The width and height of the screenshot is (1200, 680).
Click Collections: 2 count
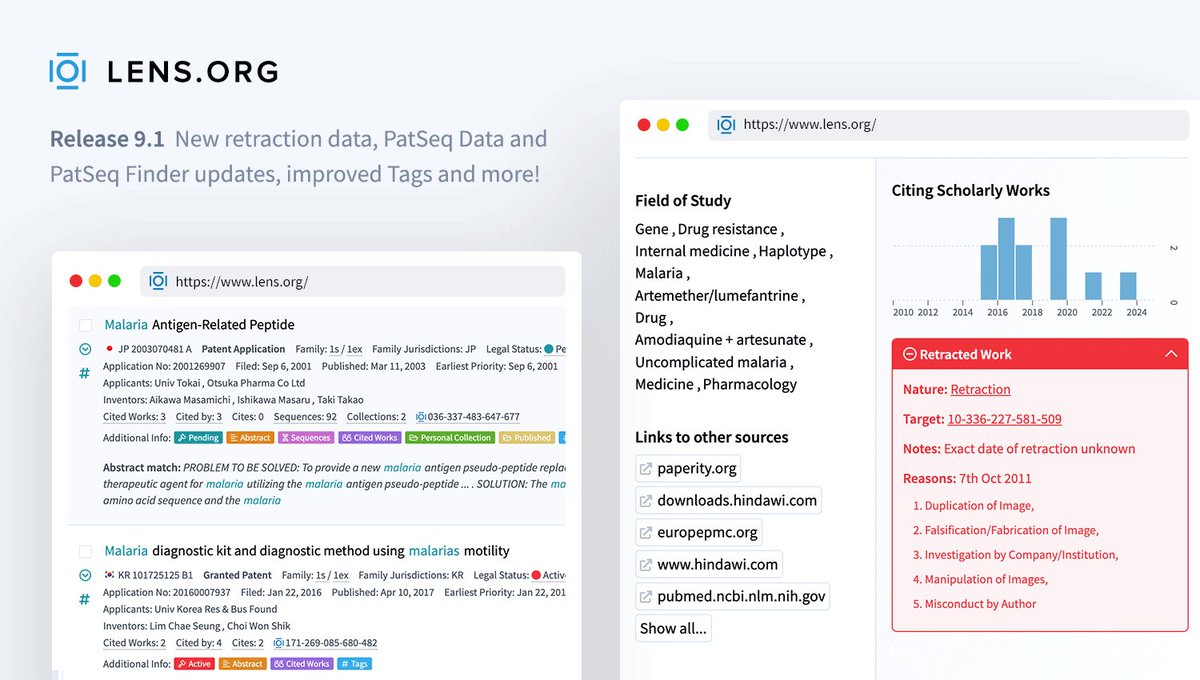(376, 417)
